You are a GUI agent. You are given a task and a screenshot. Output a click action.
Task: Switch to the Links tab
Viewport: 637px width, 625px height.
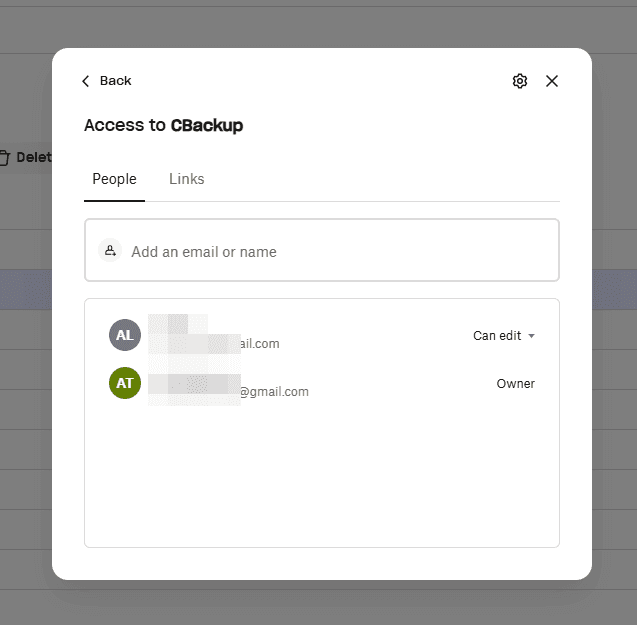tap(186, 179)
